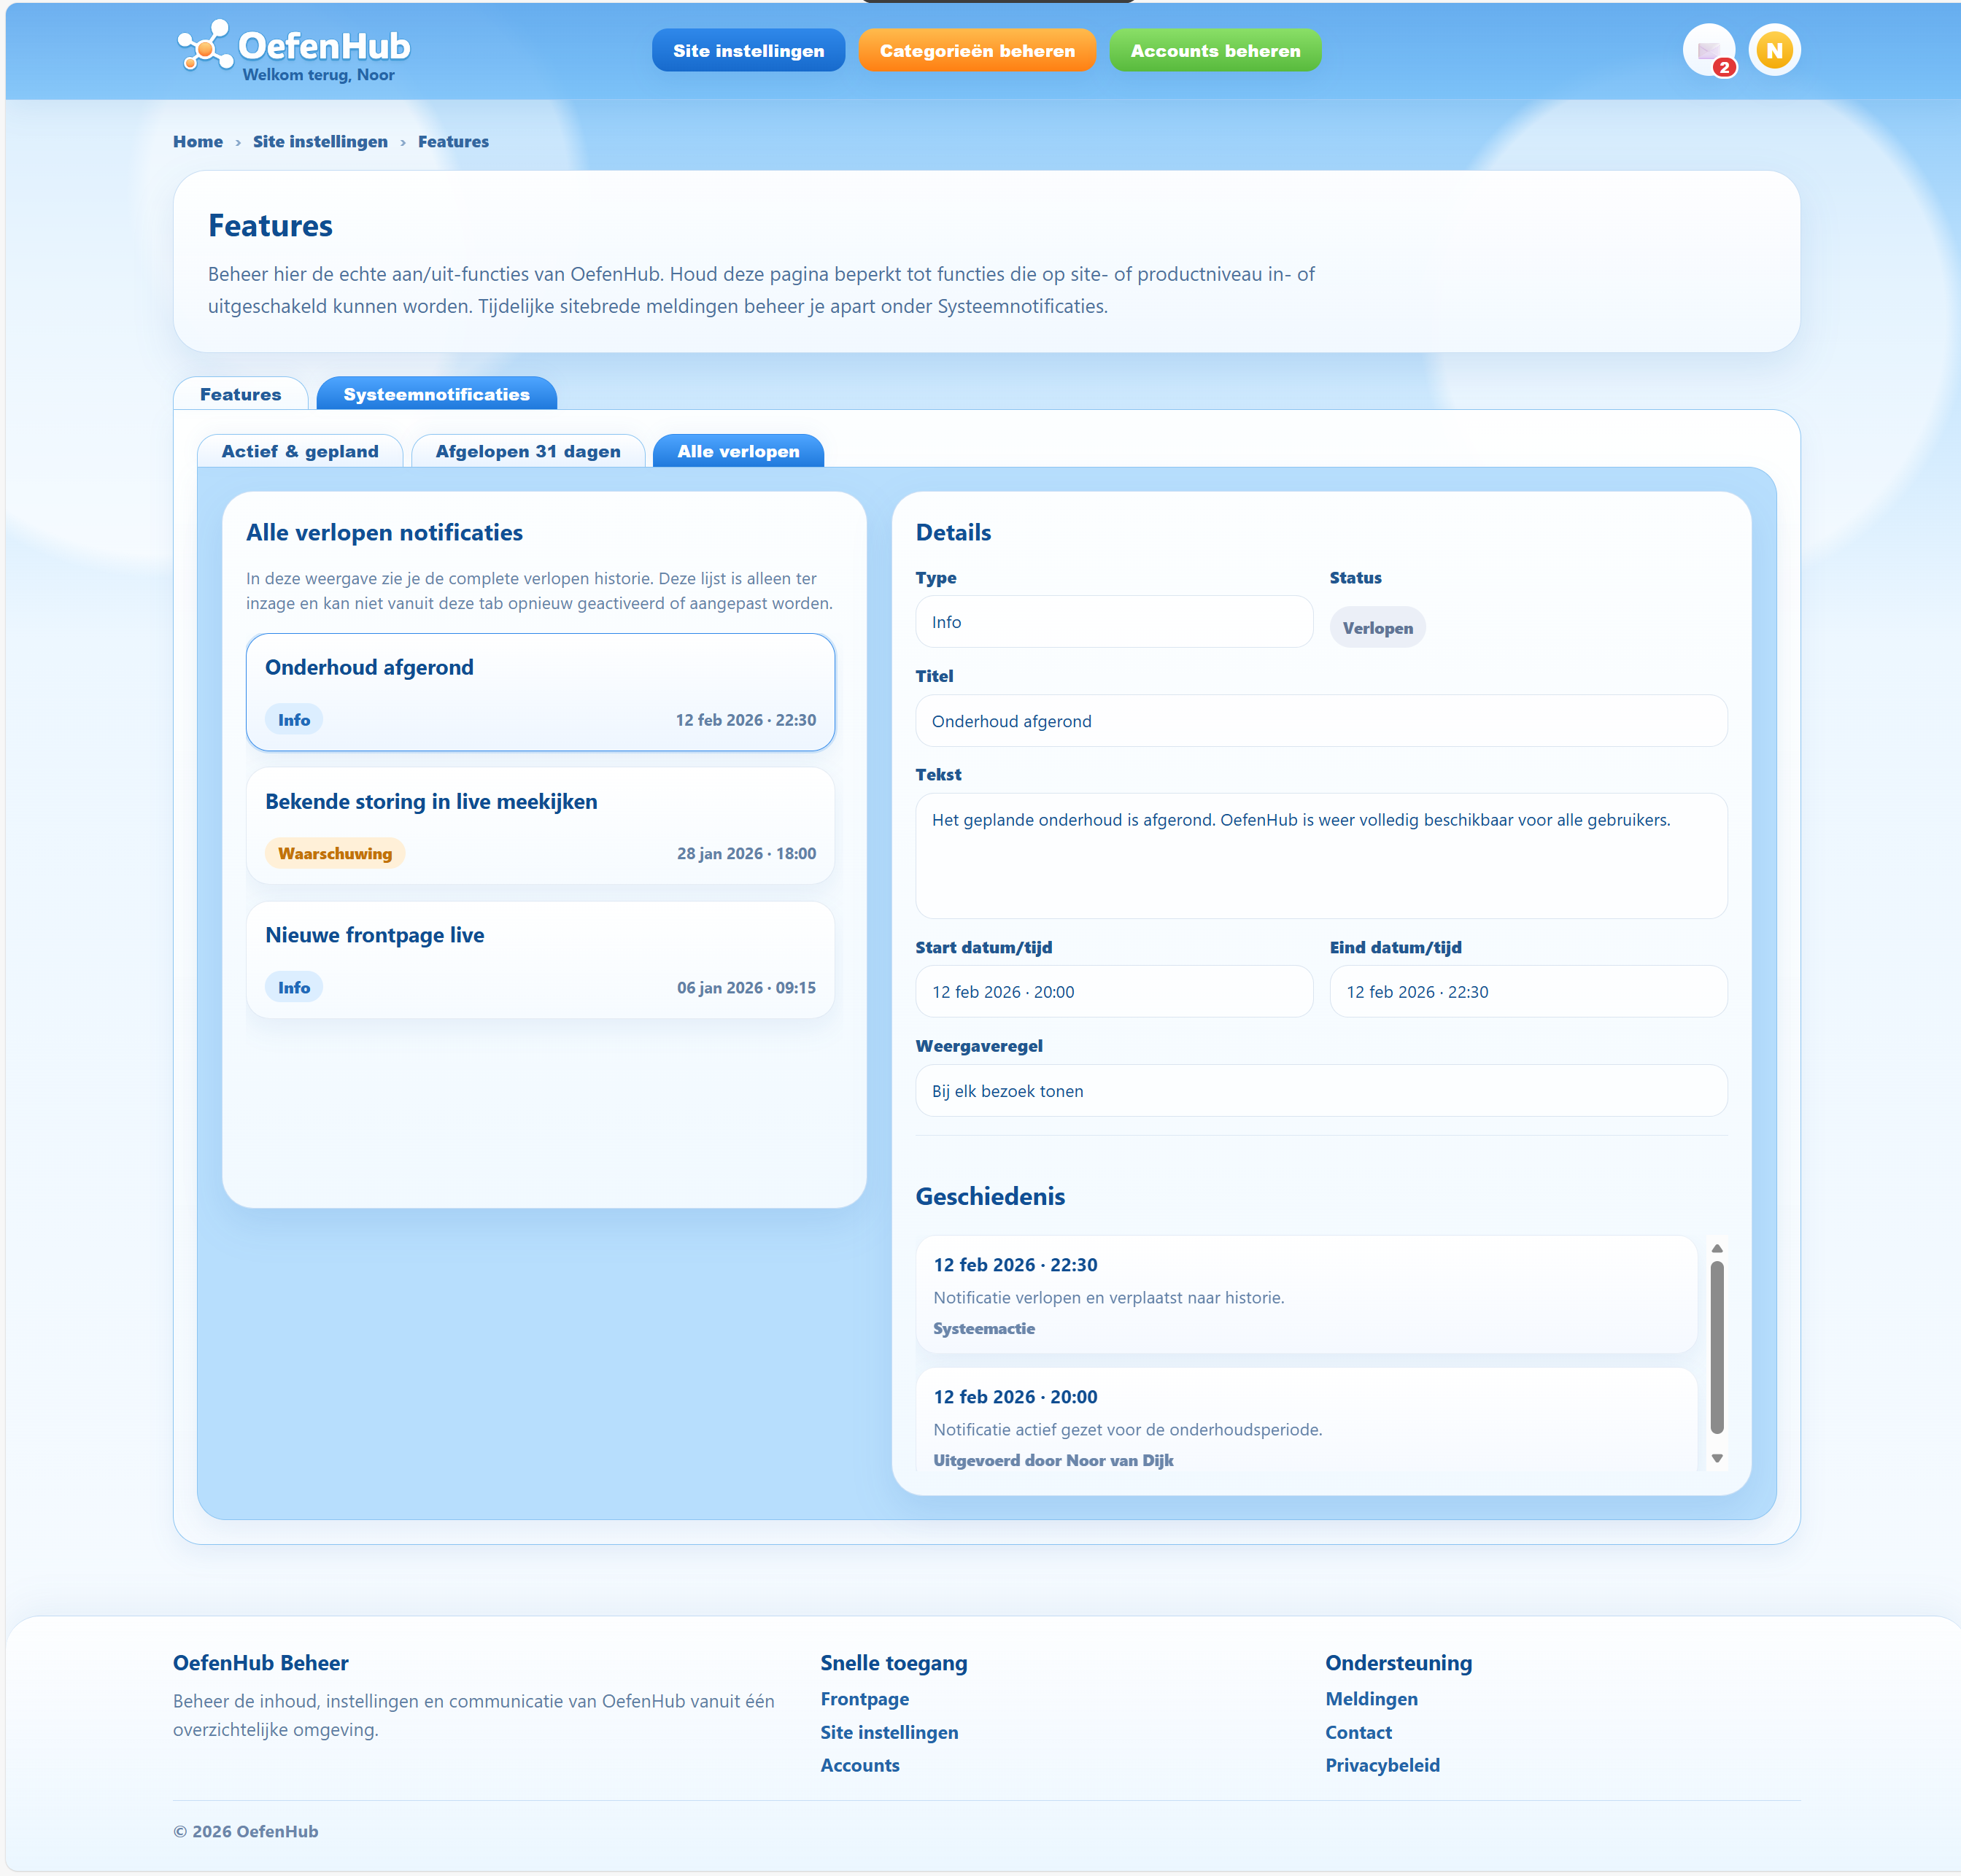Select the Alle verlopen tab

(738, 451)
